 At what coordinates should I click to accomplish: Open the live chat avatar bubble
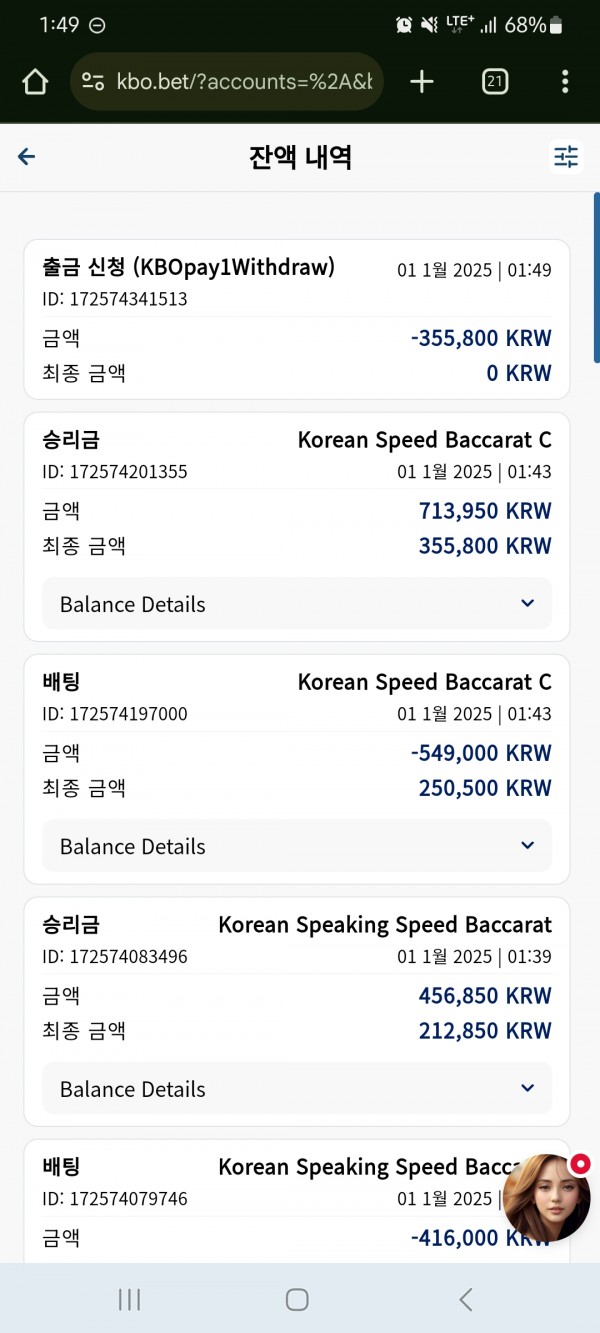tap(546, 1198)
